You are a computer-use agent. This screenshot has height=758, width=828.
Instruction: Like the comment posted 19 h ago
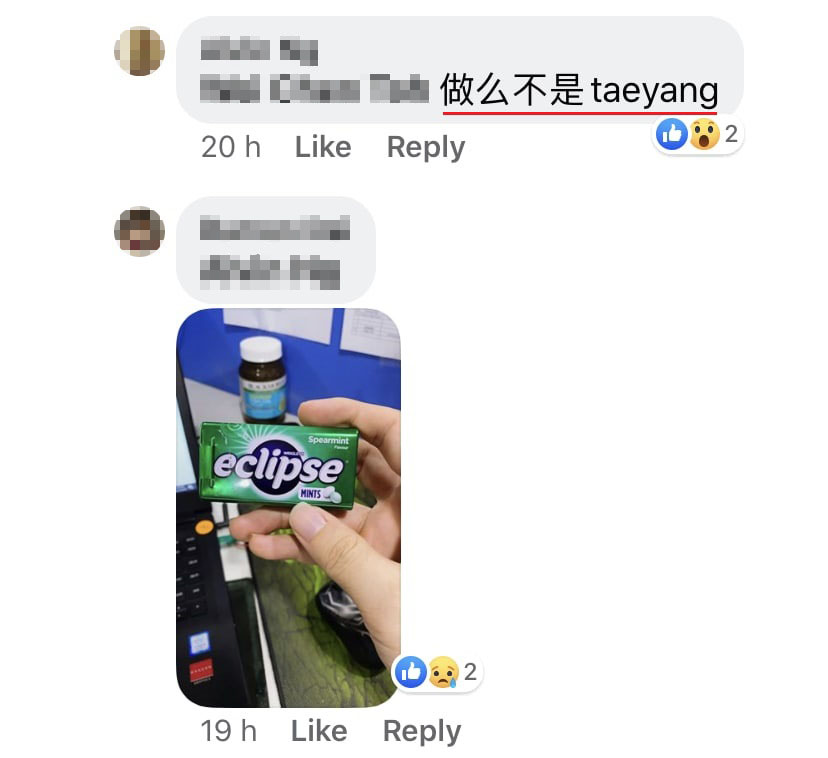click(x=319, y=731)
